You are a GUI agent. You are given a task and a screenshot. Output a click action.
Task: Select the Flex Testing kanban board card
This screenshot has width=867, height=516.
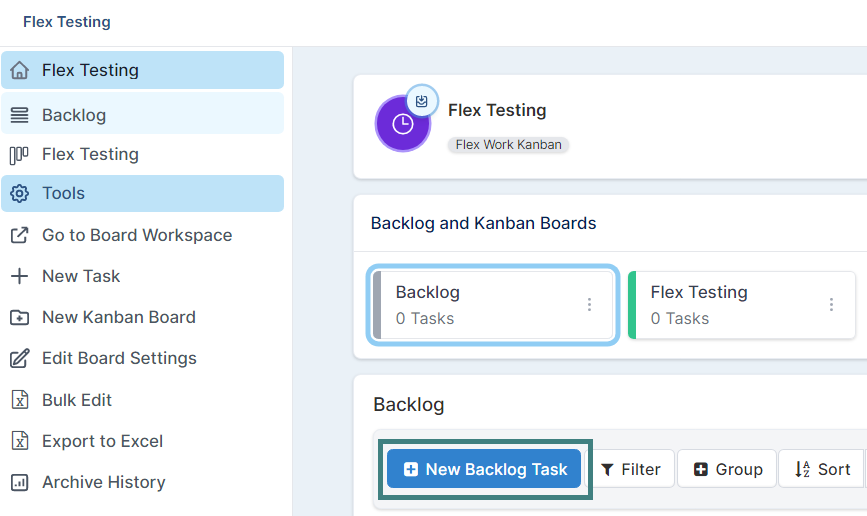click(x=741, y=305)
